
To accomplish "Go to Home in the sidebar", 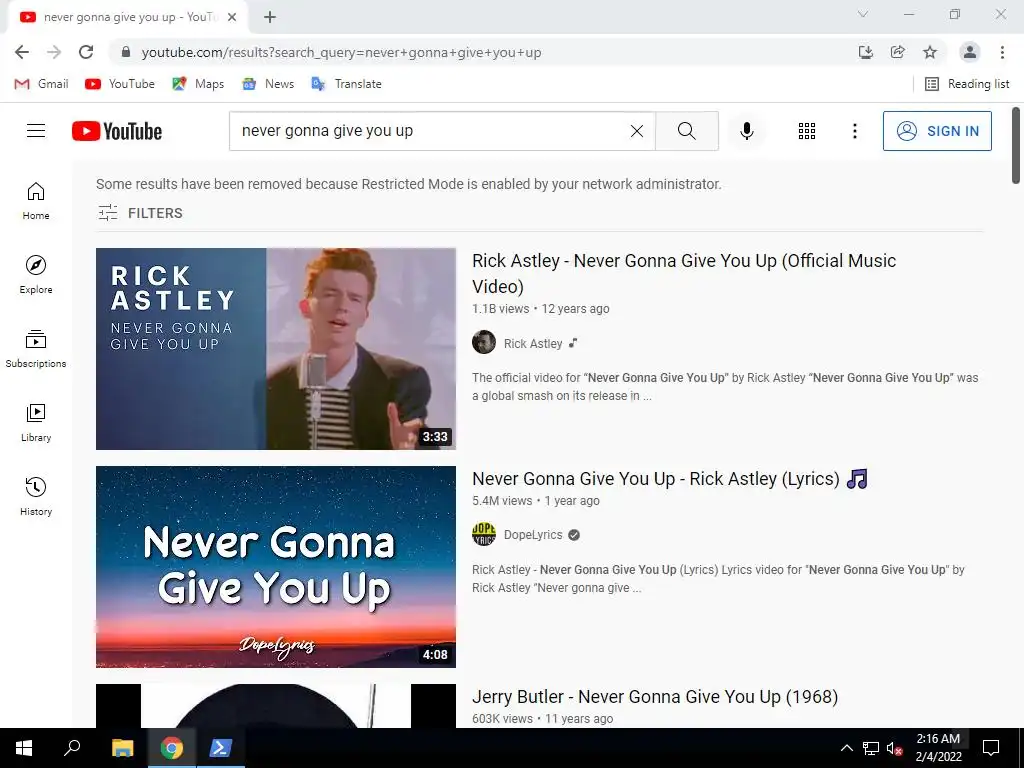I will pyautogui.click(x=36, y=200).
